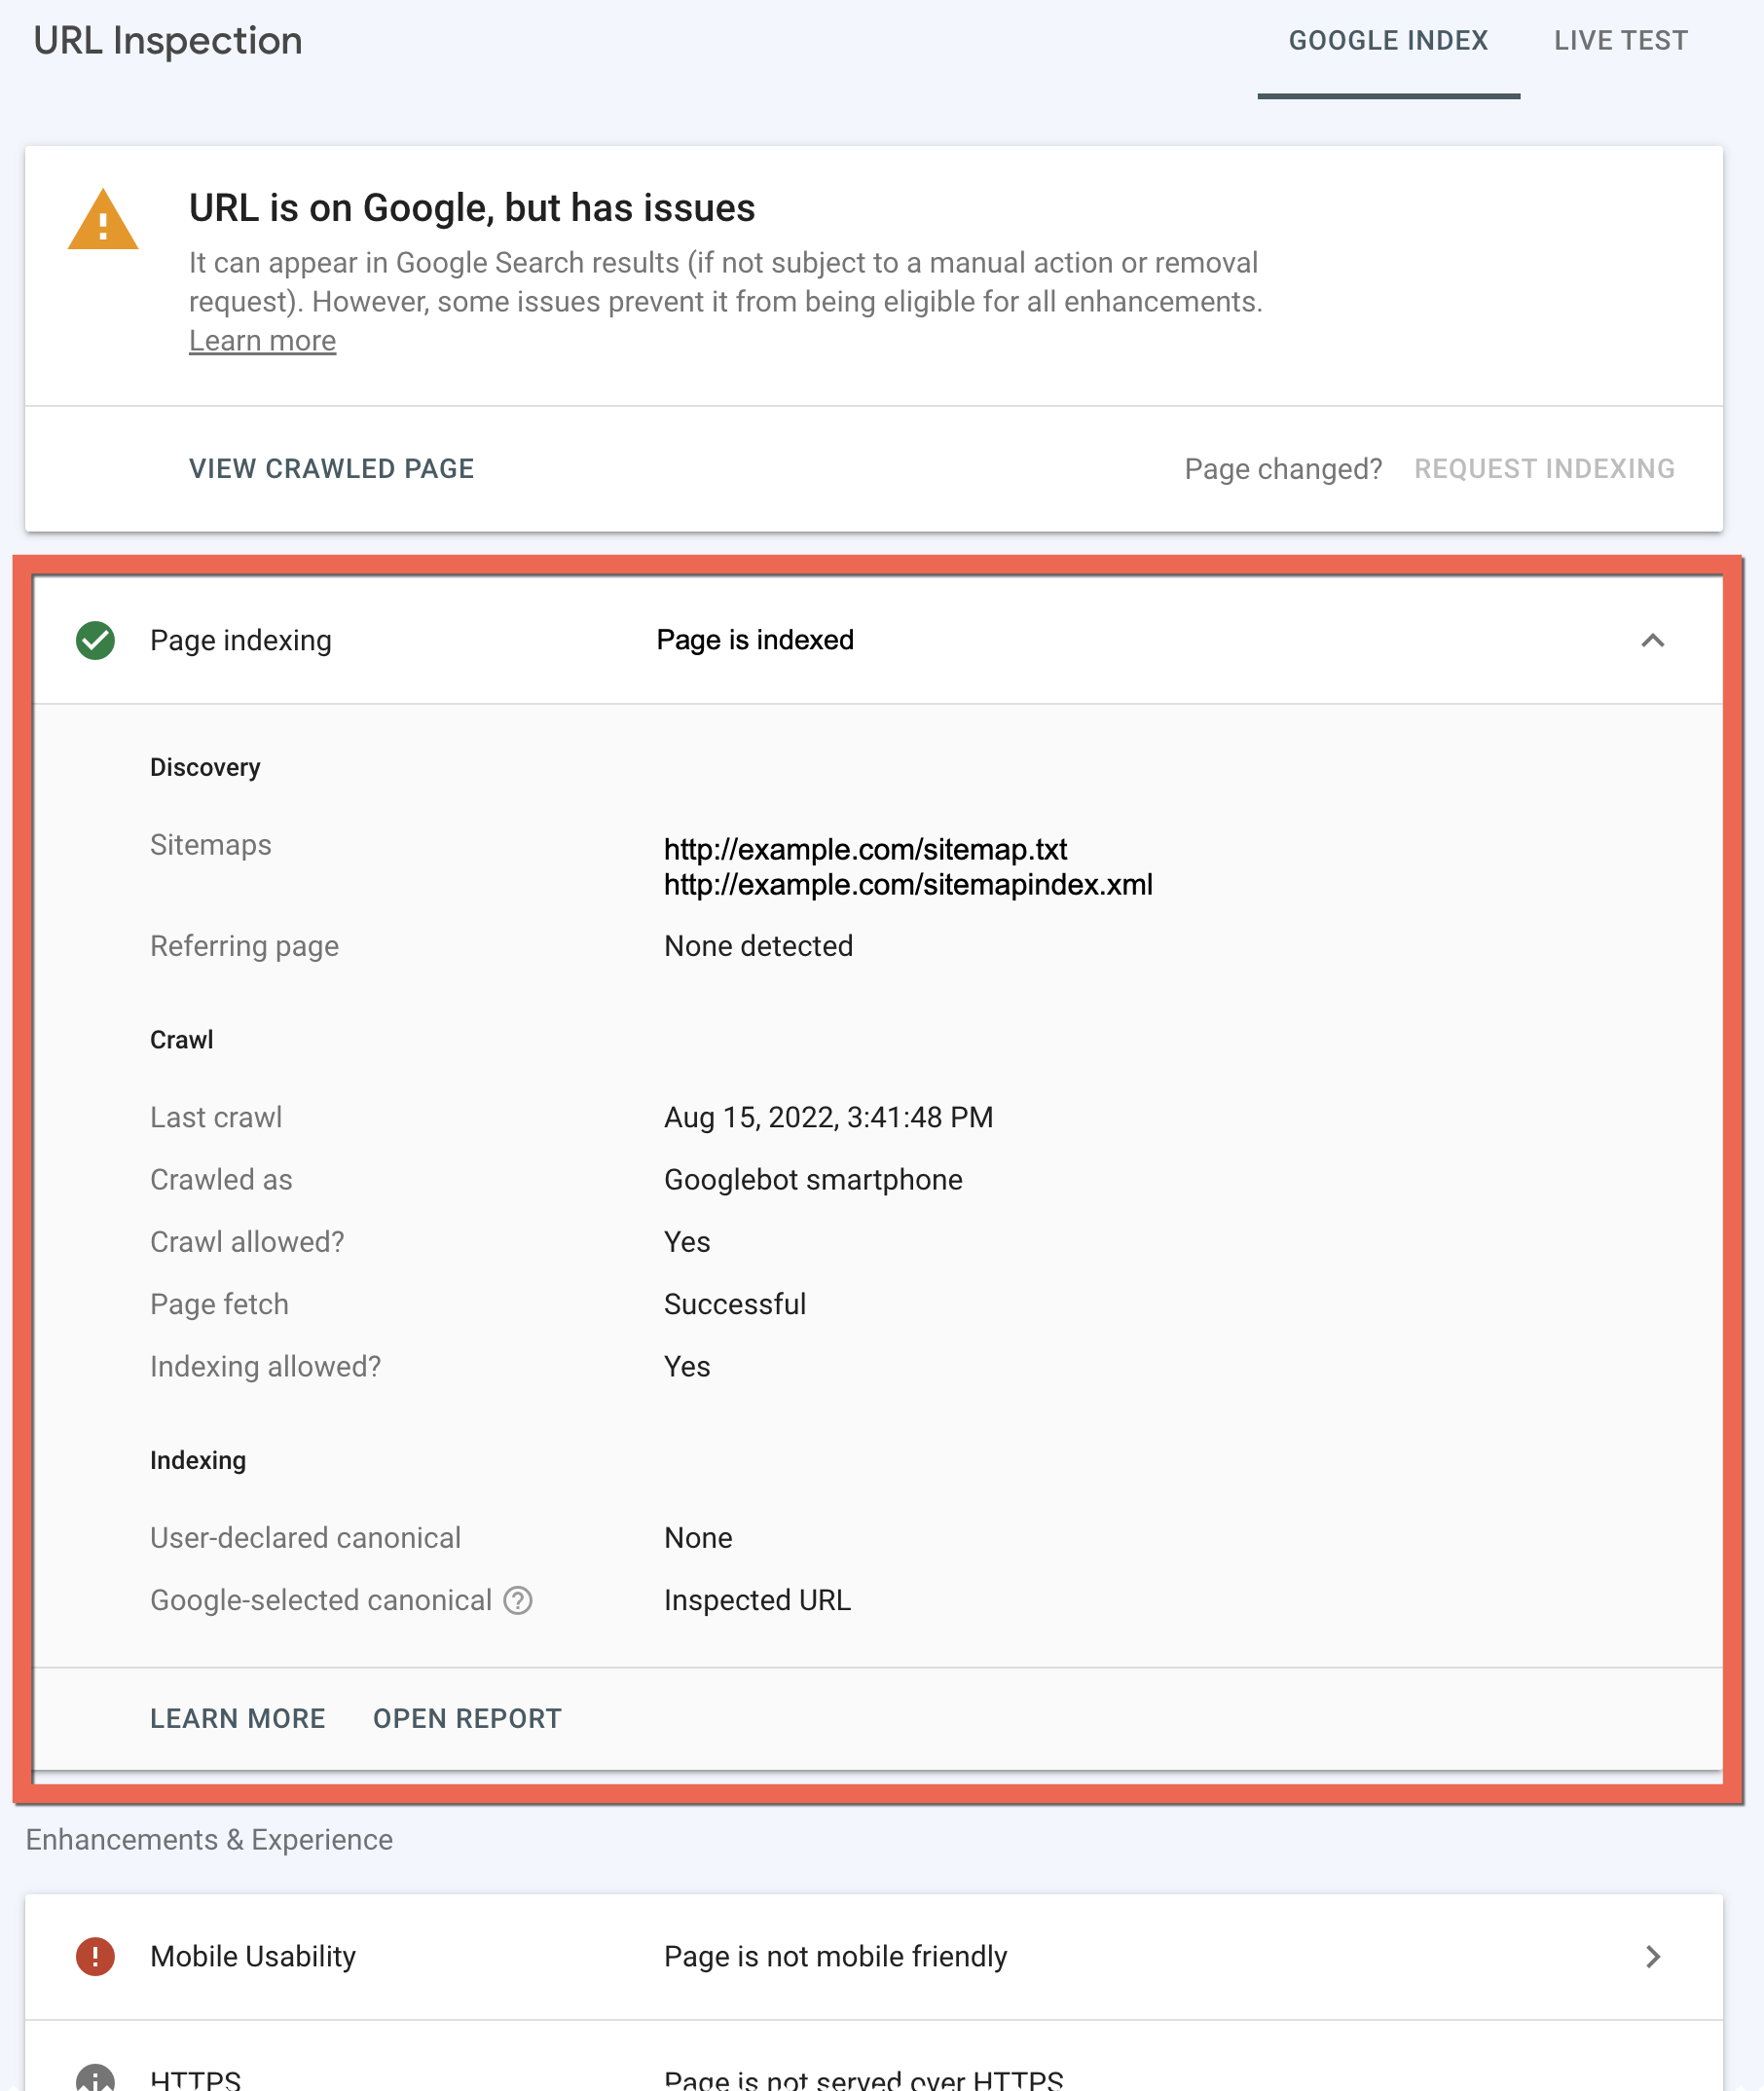This screenshot has height=2091, width=1764.
Task: Click the sitemapindex.xml URL
Action: click(x=908, y=885)
